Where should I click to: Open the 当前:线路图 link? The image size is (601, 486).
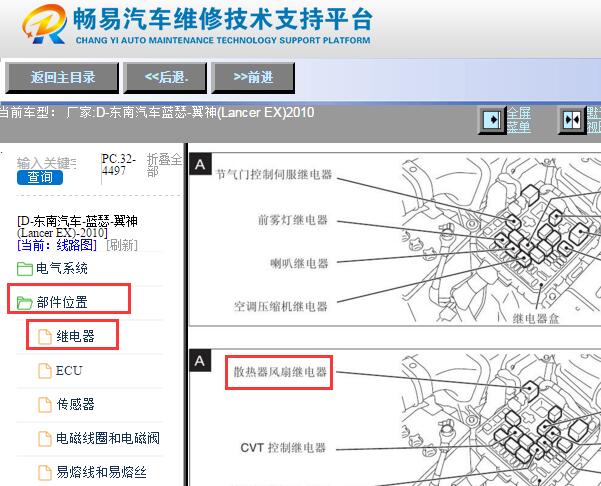click(x=57, y=245)
